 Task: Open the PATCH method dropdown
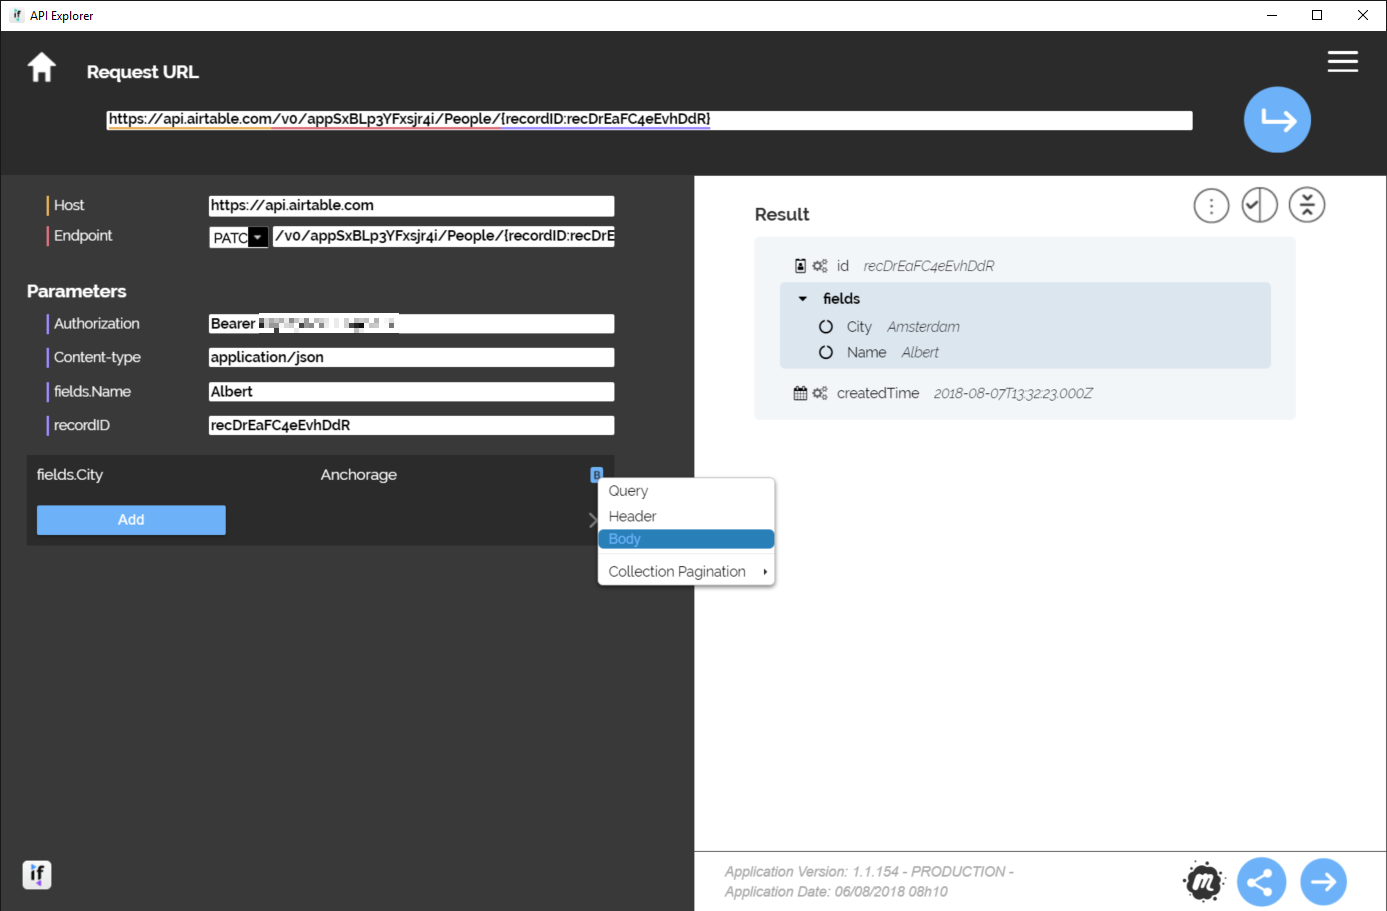(258, 237)
